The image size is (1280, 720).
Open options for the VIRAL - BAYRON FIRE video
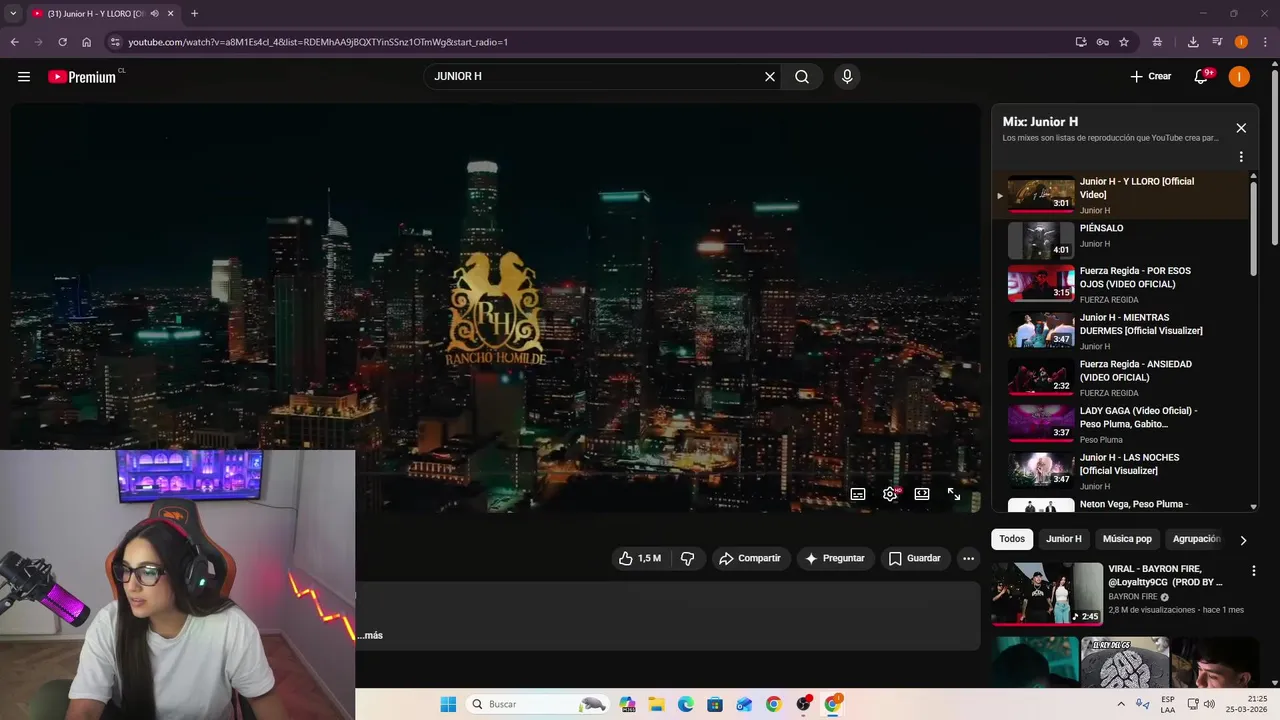tap(1253, 571)
